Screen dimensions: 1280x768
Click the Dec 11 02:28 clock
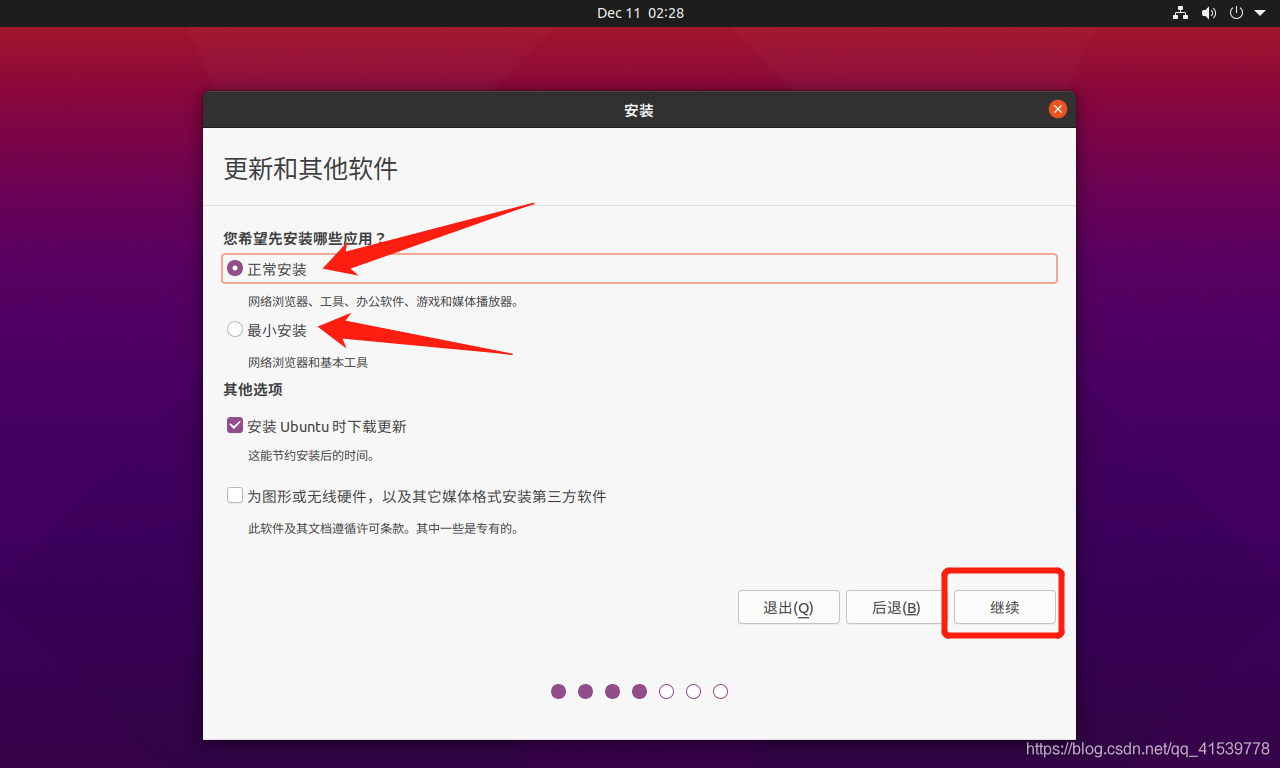(640, 13)
